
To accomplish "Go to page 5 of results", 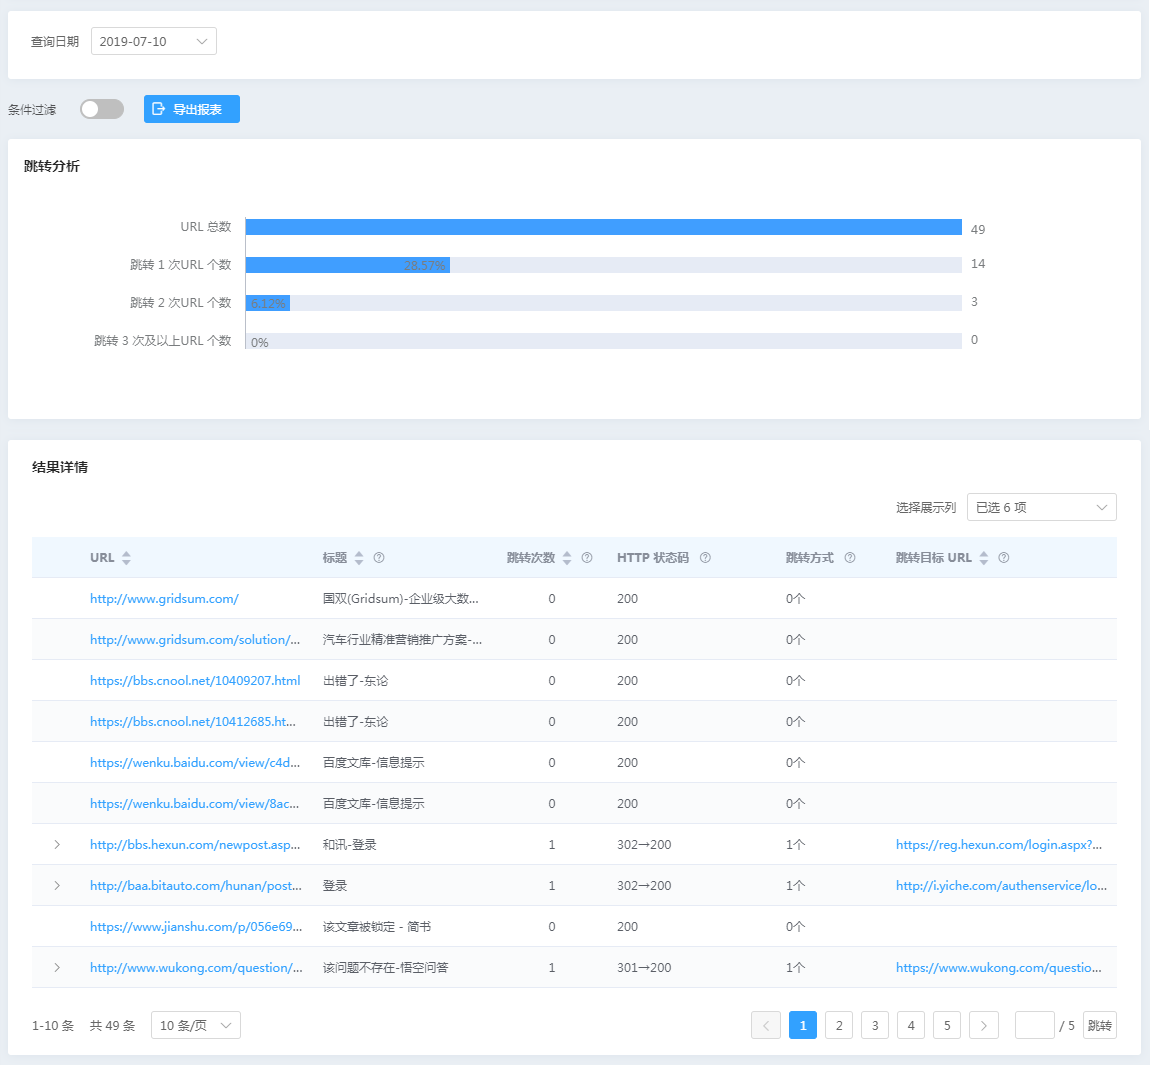I will click(x=947, y=1025).
